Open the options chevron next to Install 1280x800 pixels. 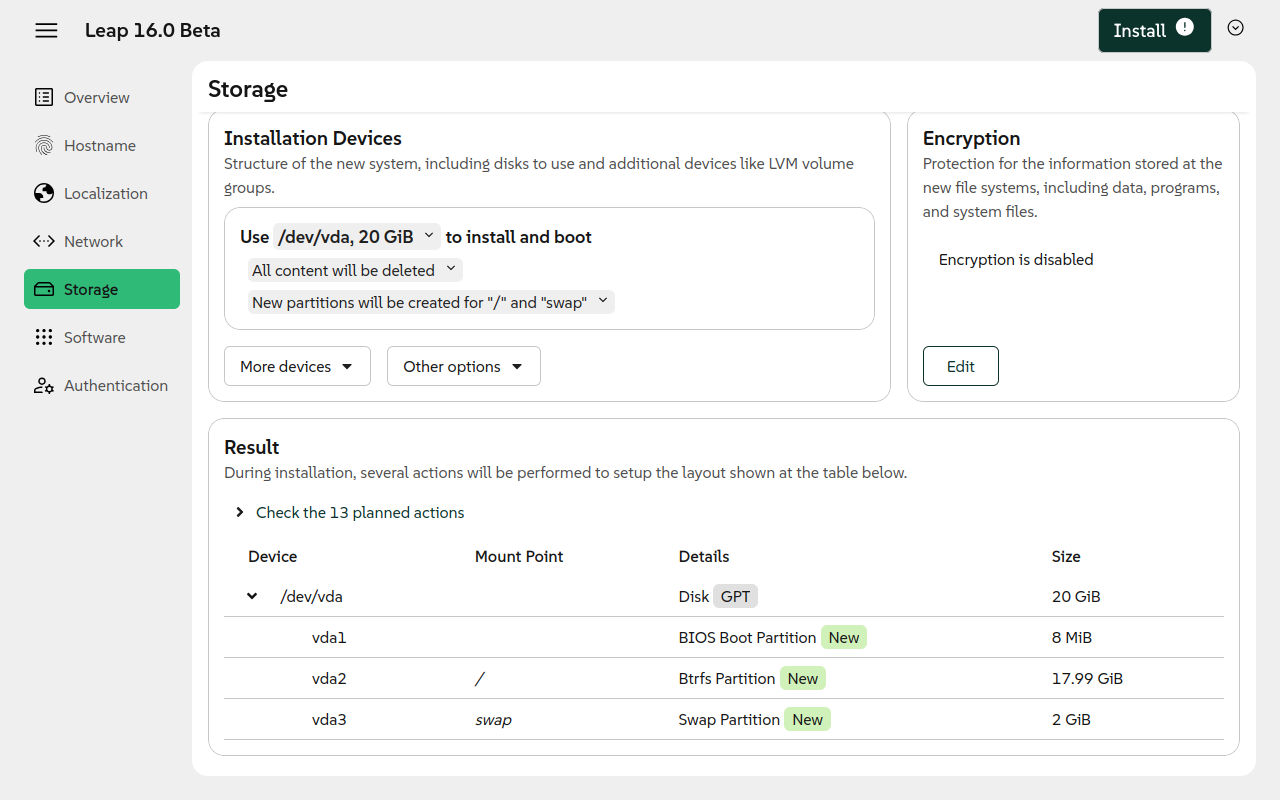click(1236, 28)
